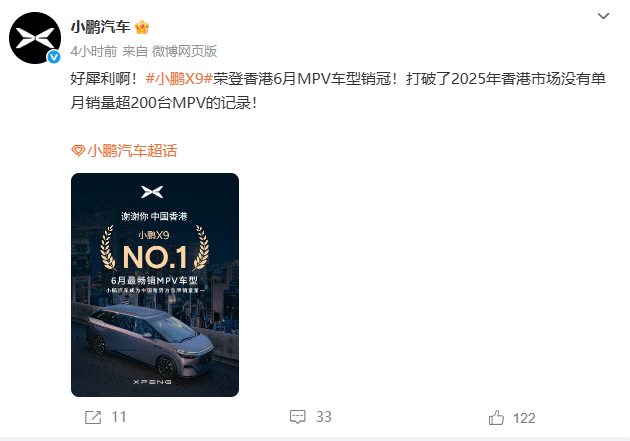630x441 pixels.
Task: Click the like count 122
Action: [524, 418]
